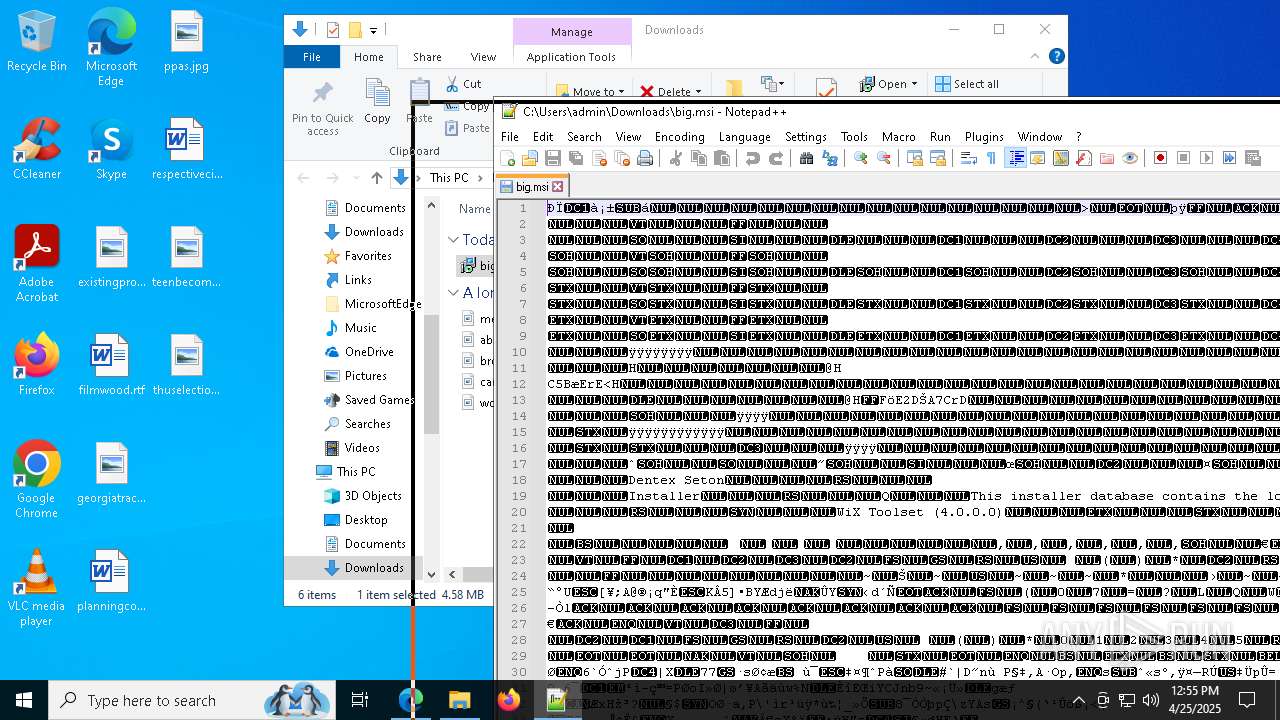
Task: Click the Close document icon in Notepad++ toolbar
Action: coord(599,158)
